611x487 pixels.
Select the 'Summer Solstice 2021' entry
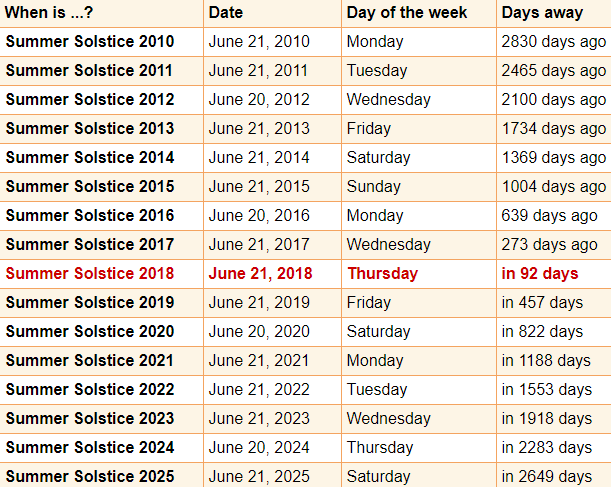[90, 360]
